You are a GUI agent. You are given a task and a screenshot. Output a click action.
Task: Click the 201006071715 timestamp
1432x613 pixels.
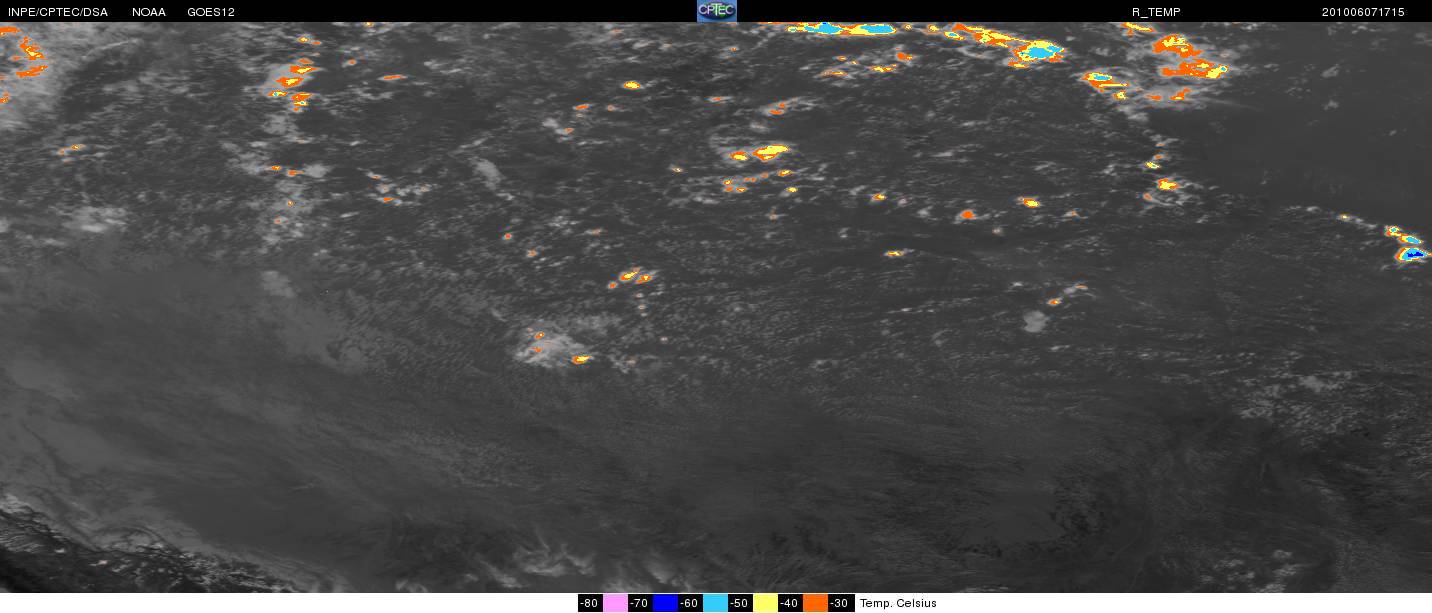1363,12
